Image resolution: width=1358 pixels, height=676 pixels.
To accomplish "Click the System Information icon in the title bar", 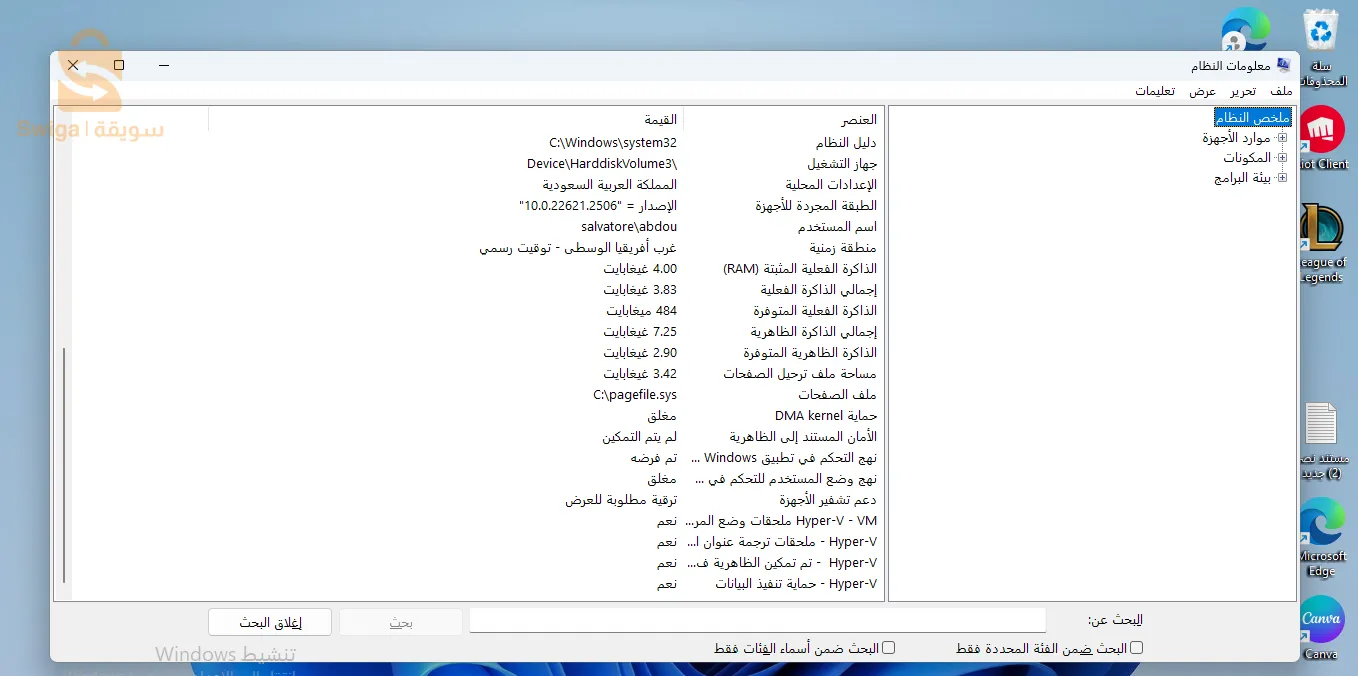I will pyautogui.click(x=1284, y=66).
